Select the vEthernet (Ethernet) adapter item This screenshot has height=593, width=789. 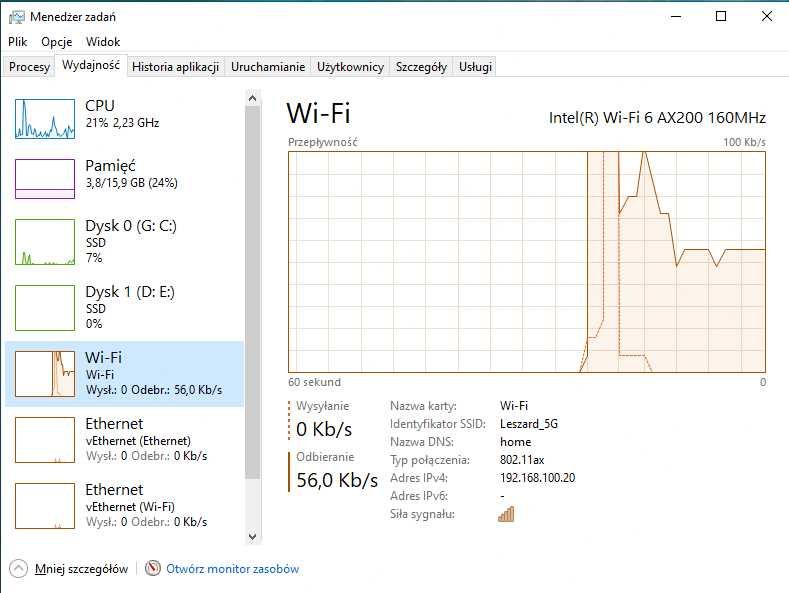(x=124, y=439)
